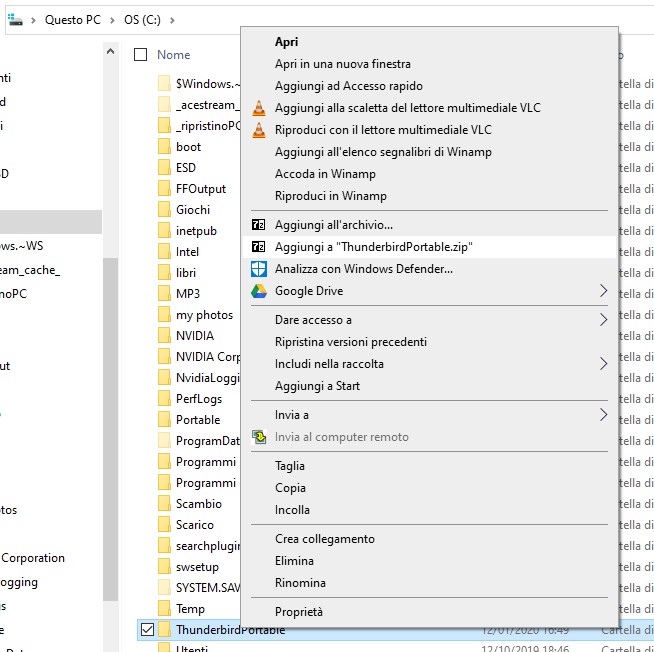Select 'Incolla' in the context menu
Viewport: 654px width, 652px height.
(x=429, y=510)
